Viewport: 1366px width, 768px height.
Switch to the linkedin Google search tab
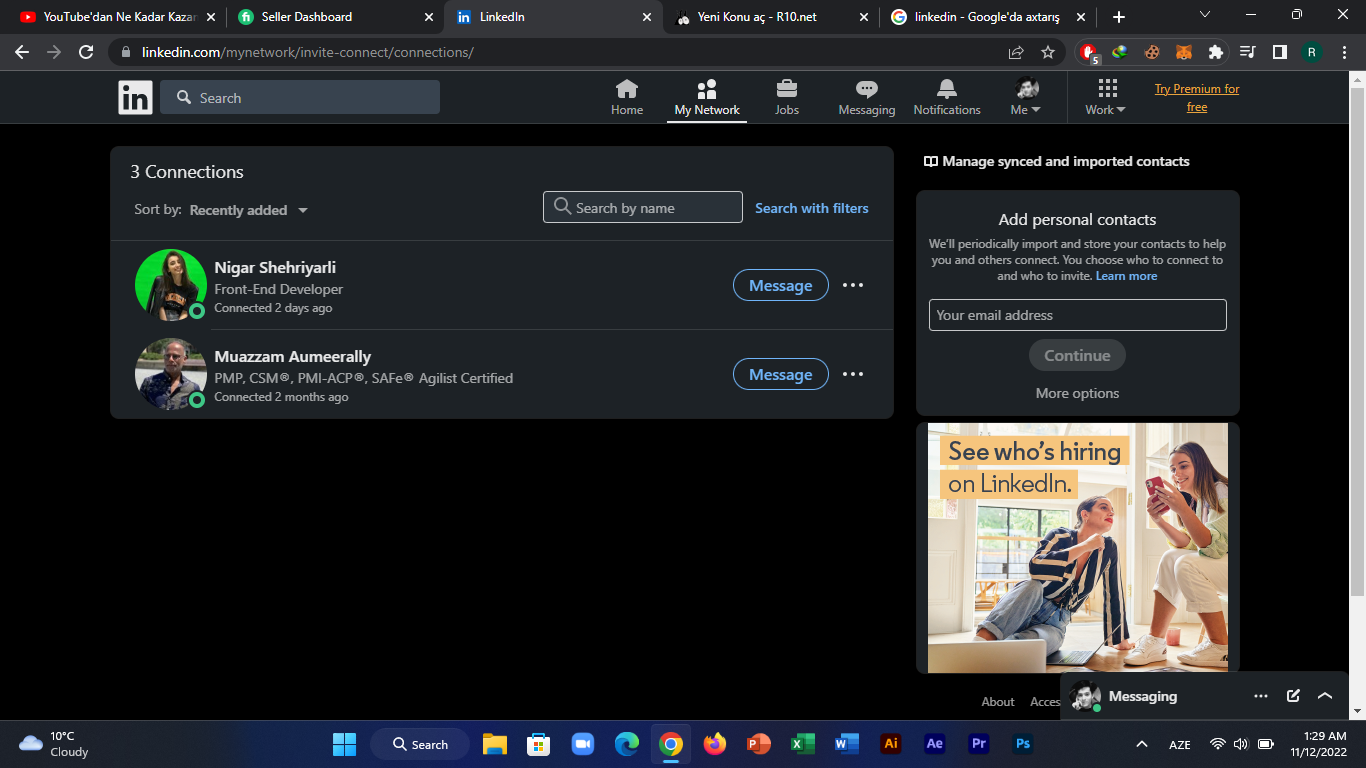click(x=988, y=17)
